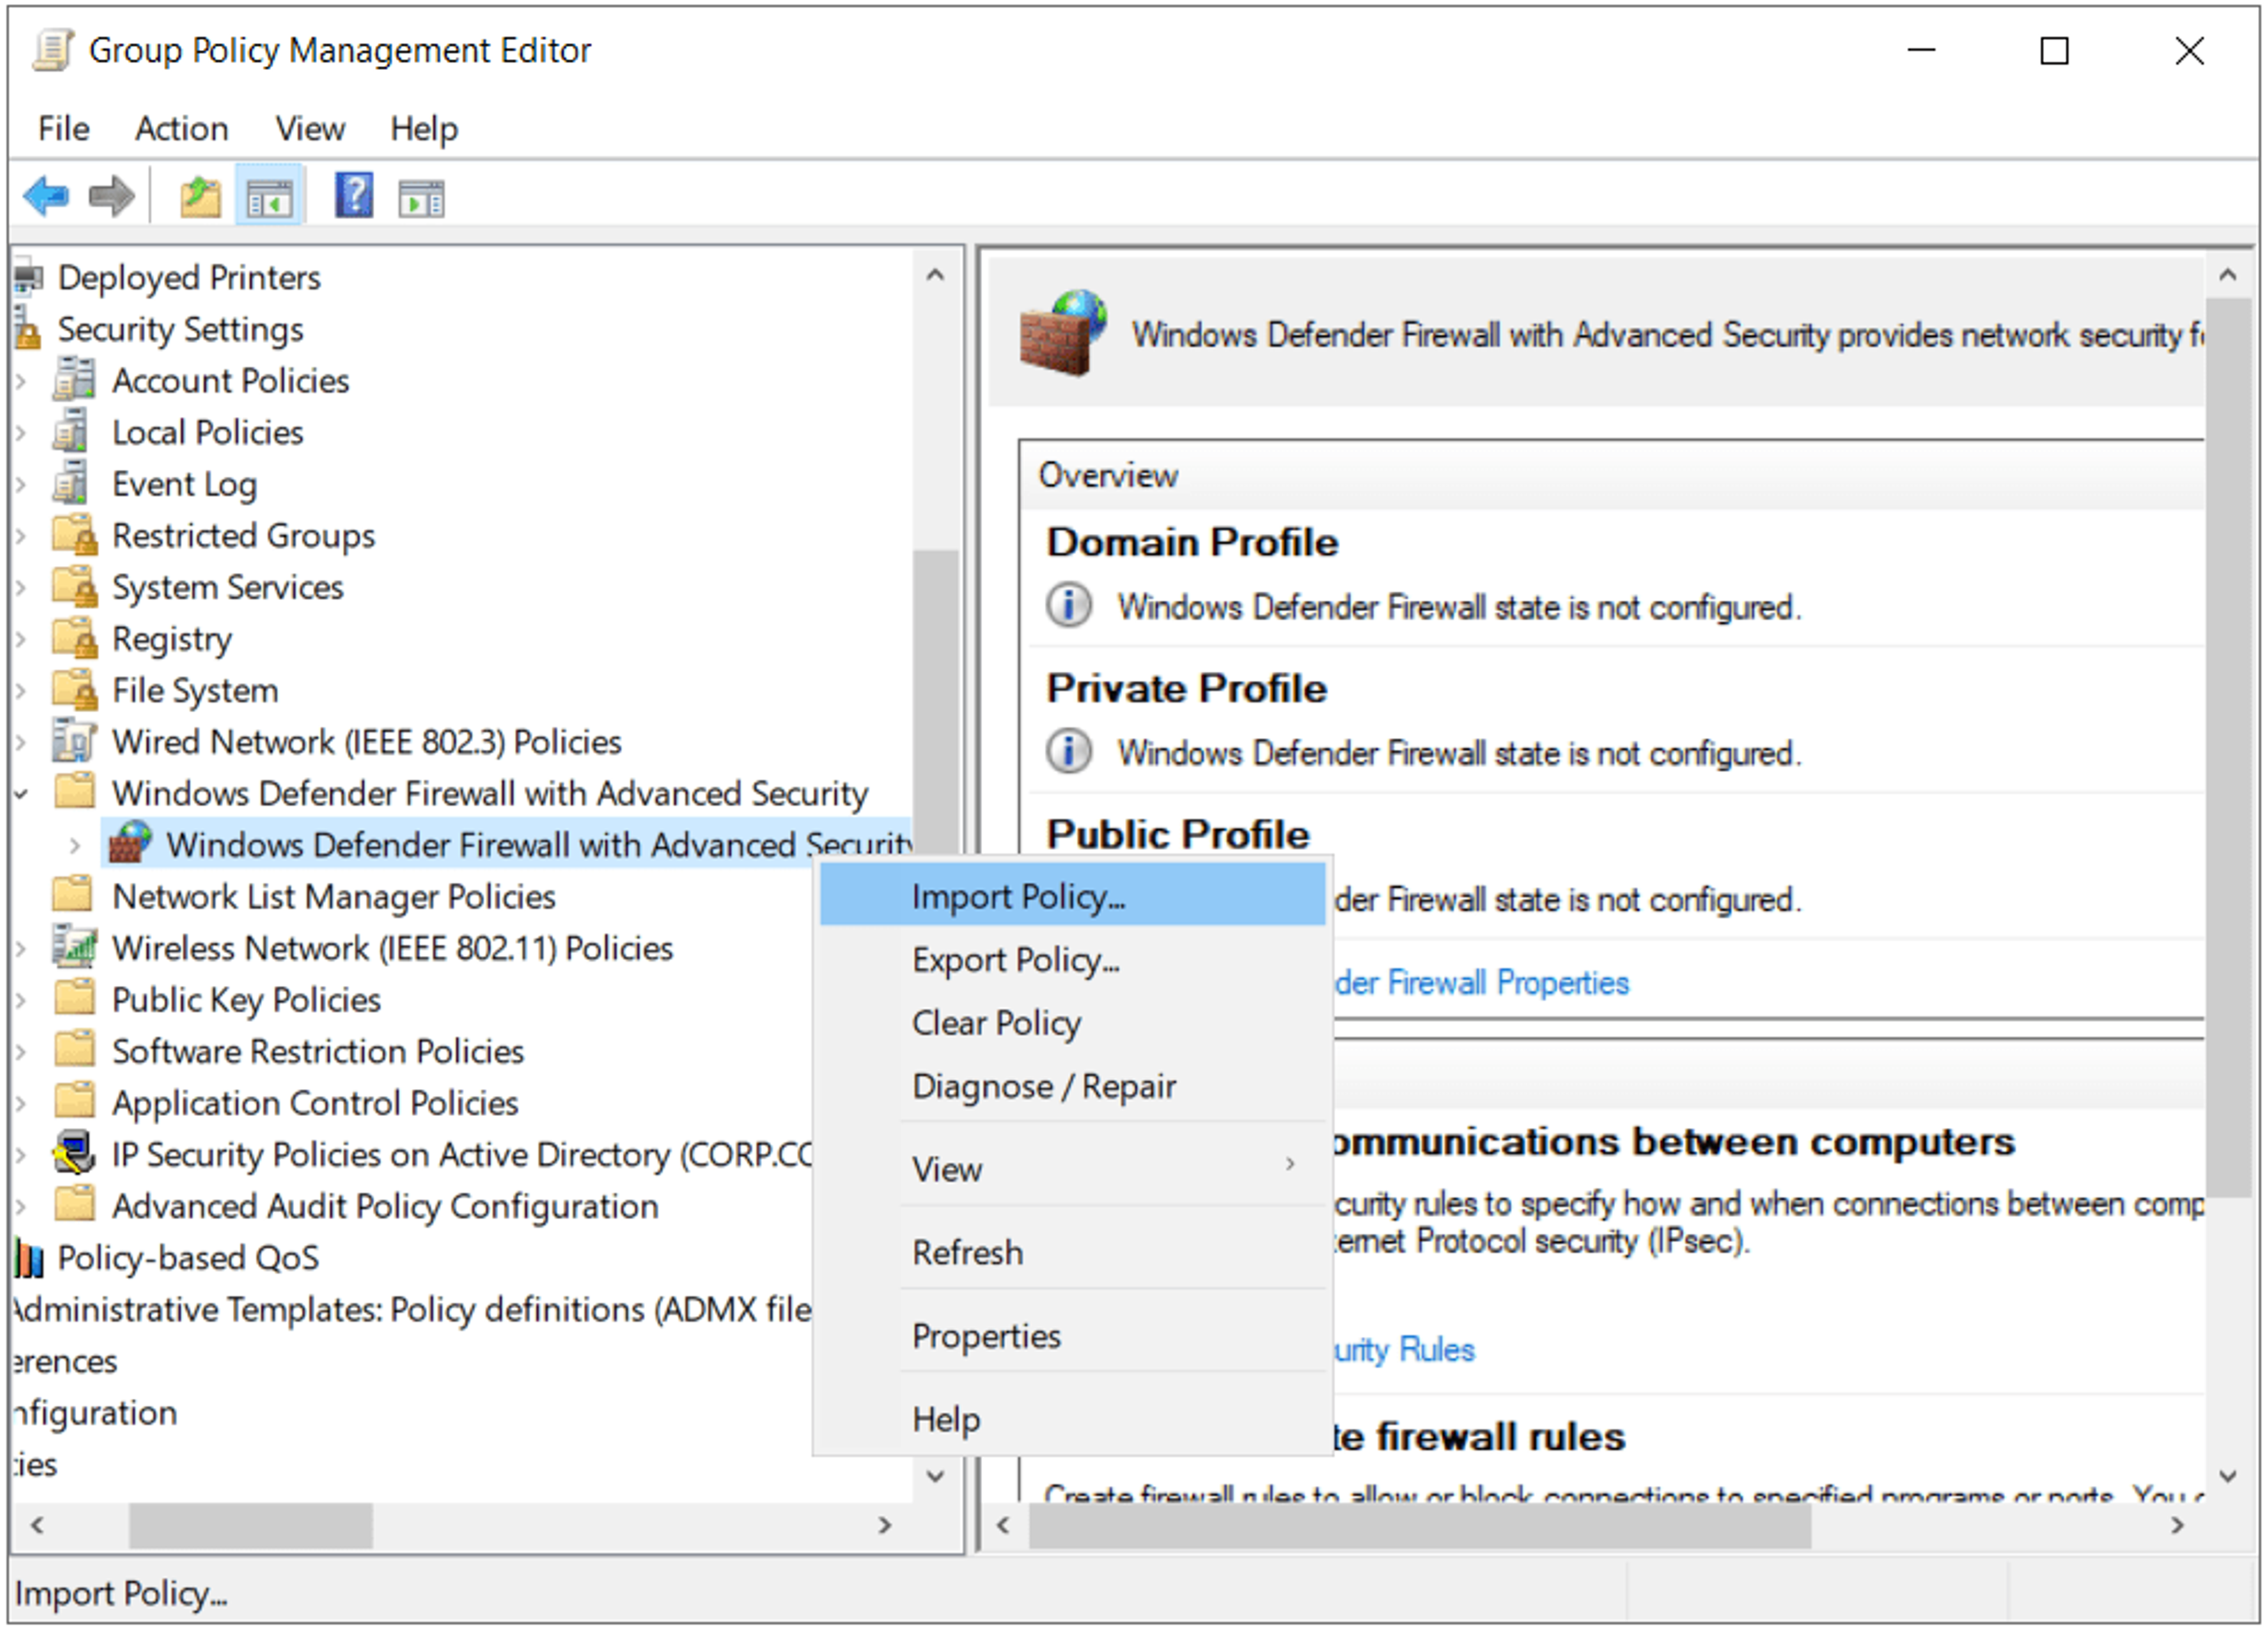The width and height of the screenshot is (2268, 1631).
Task: Select Administrative Templates tree item
Action: [x=413, y=1309]
